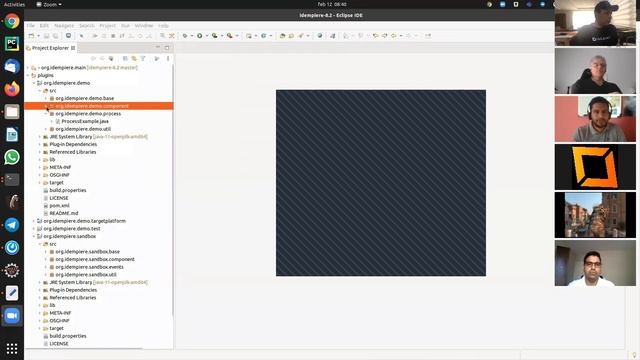This screenshot has width=640, height=360.
Task: Open Project Explorer filter icon
Action: point(143,59)
